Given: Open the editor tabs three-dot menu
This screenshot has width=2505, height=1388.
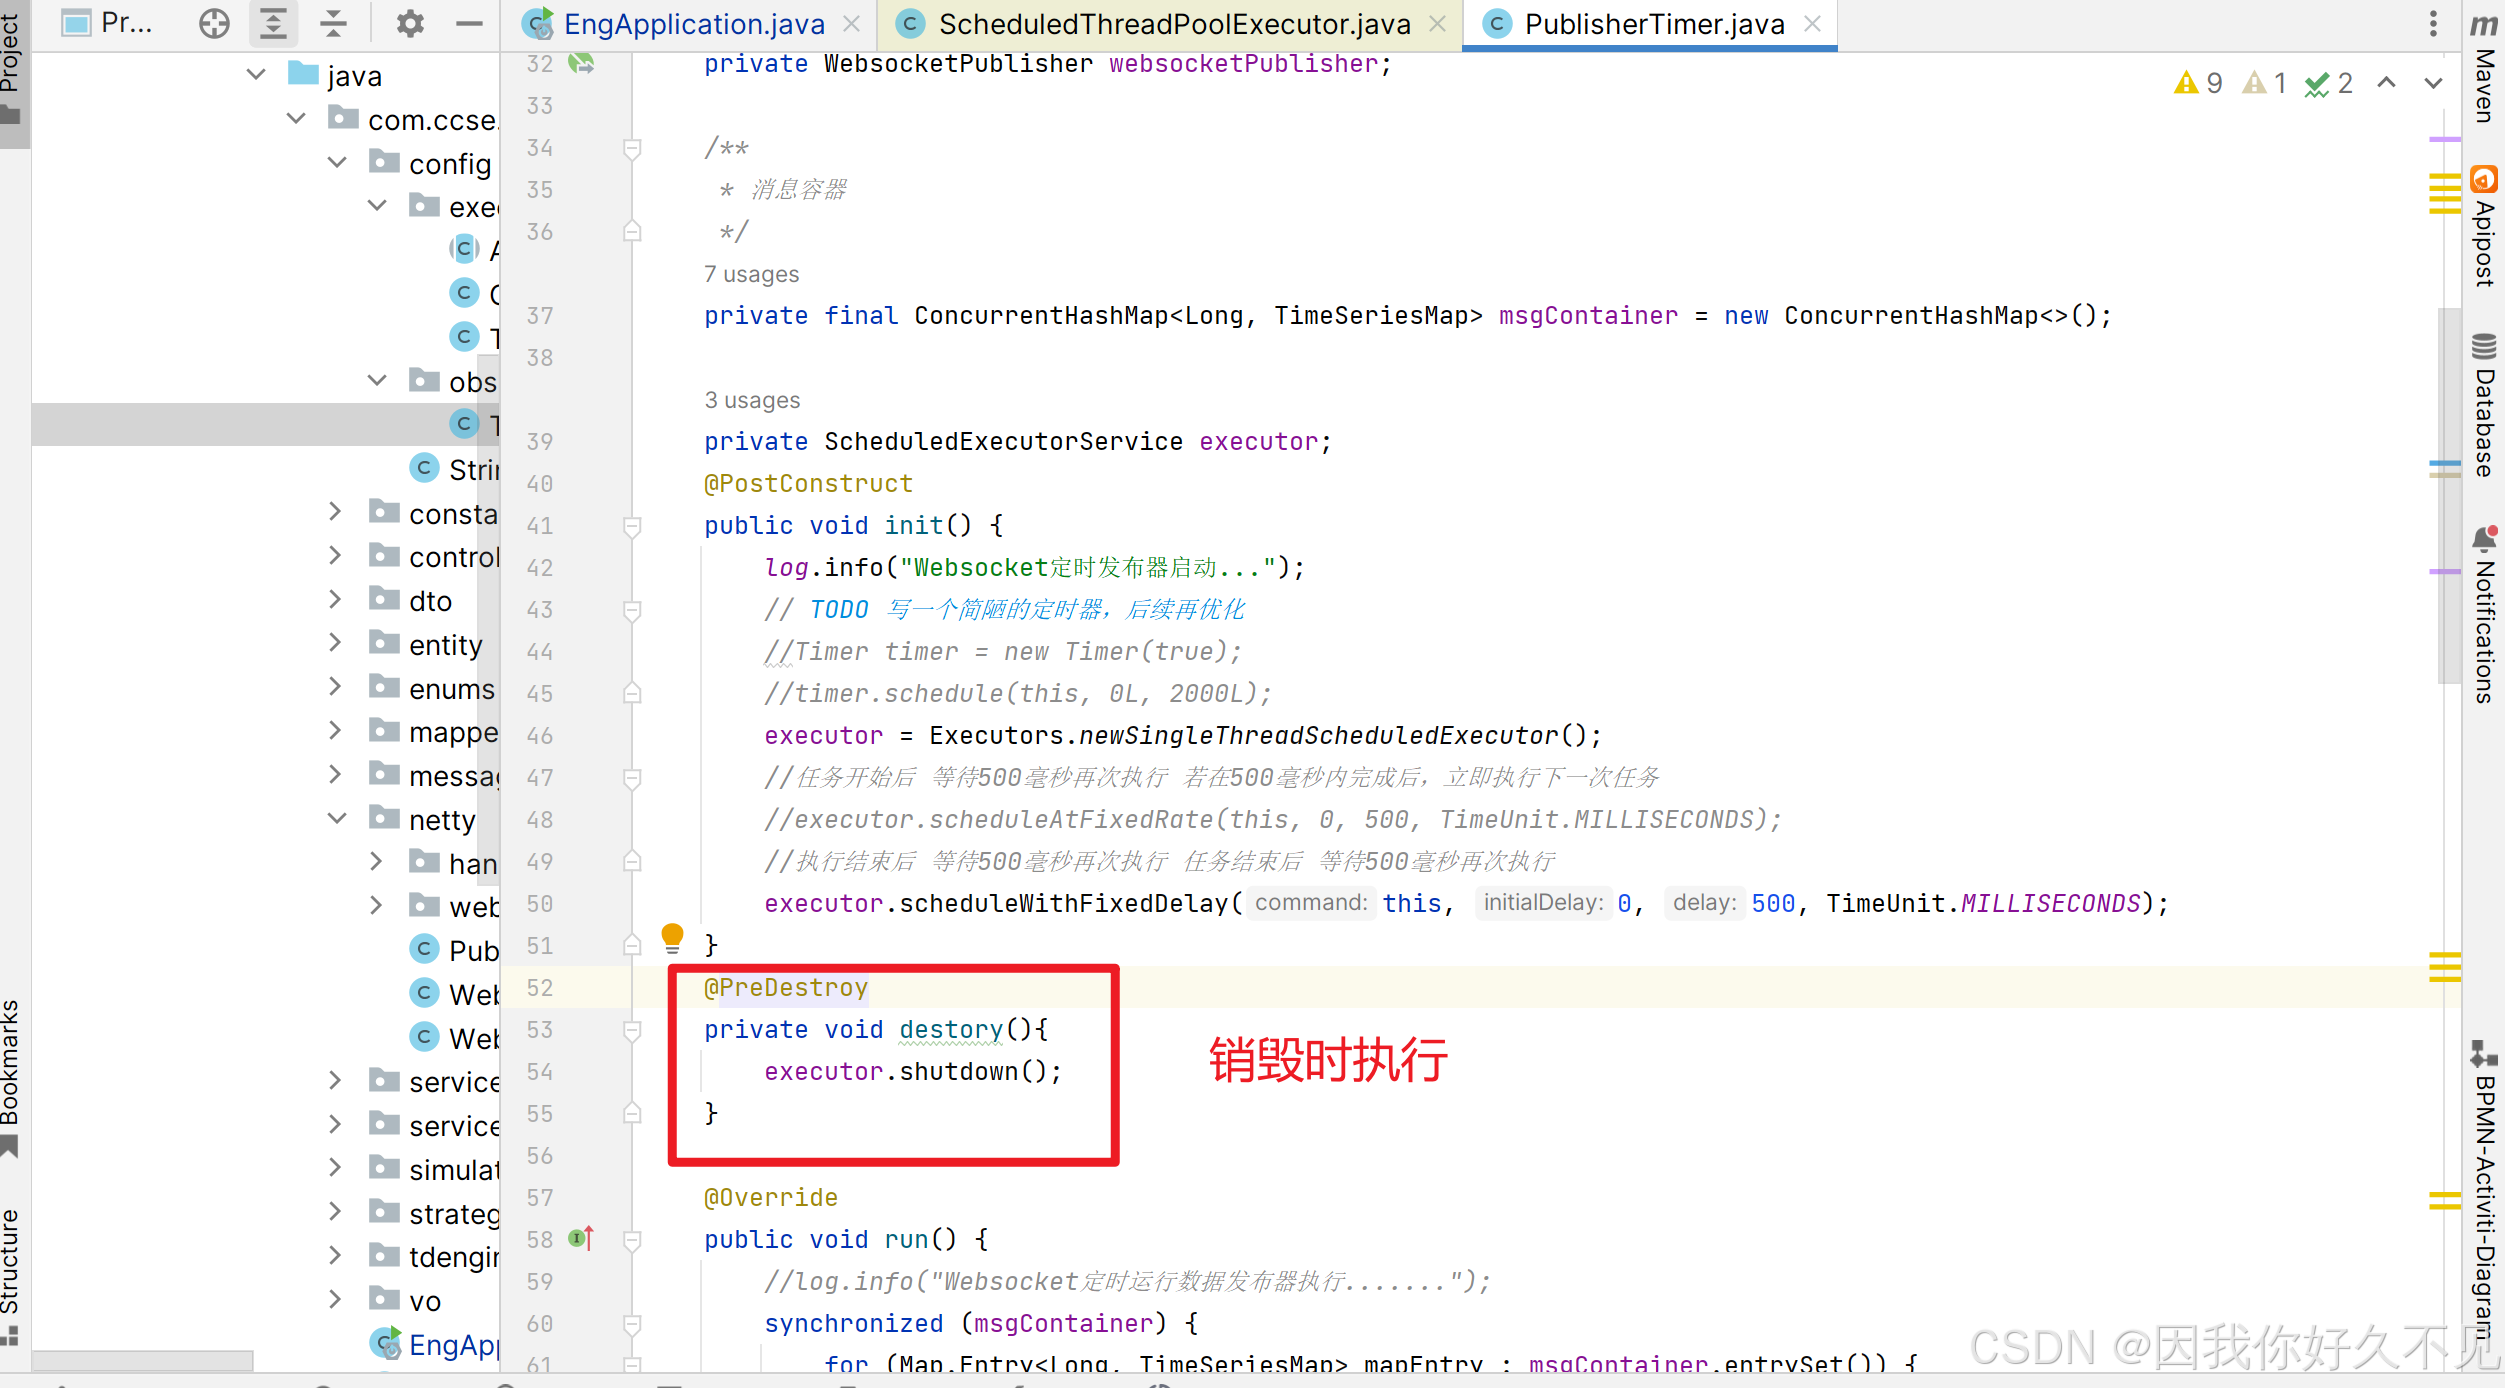Looking at the screenshot, I should pos(2433,23).
